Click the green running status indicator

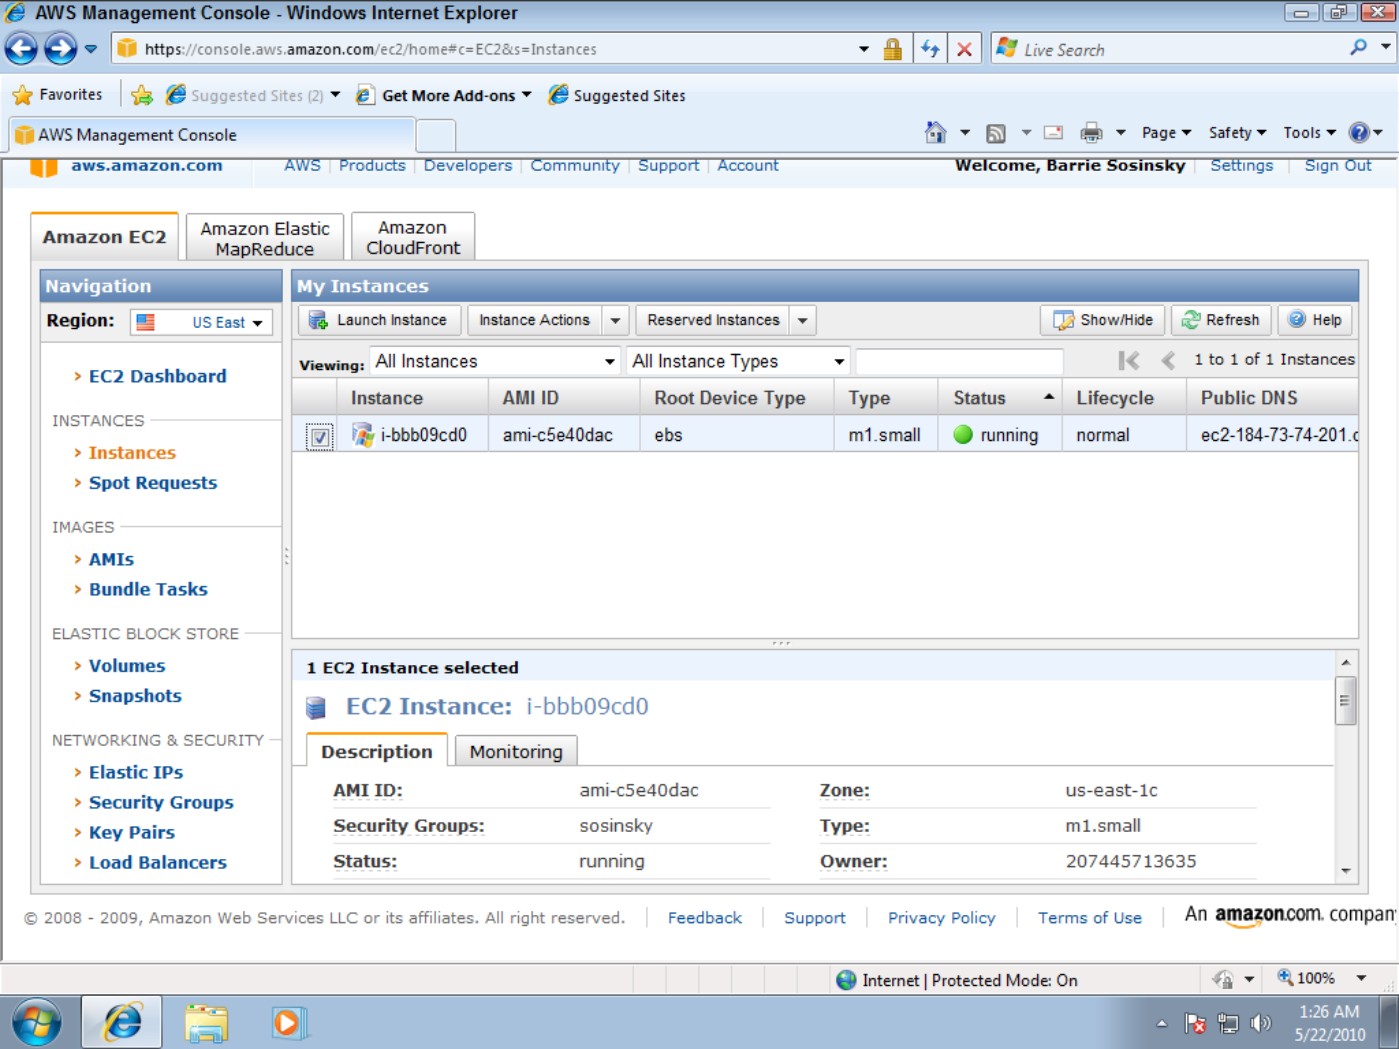pyautogui.click(x=963, y=435)
